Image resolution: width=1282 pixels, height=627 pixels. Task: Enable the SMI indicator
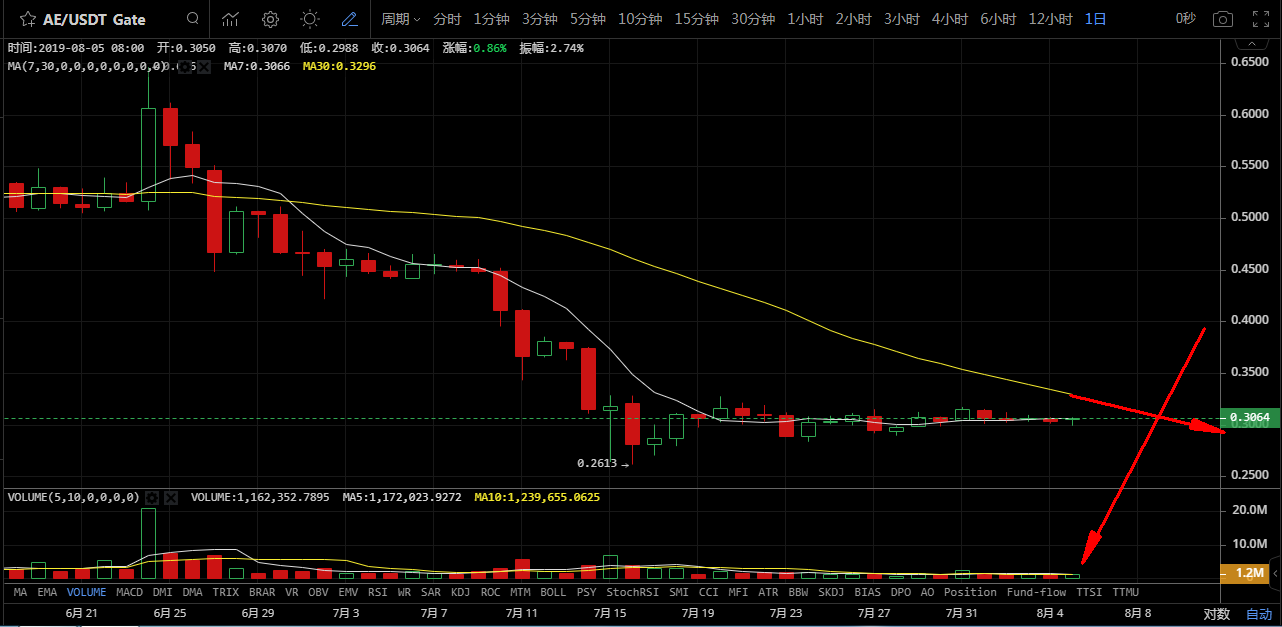click(x=679, y=592)
